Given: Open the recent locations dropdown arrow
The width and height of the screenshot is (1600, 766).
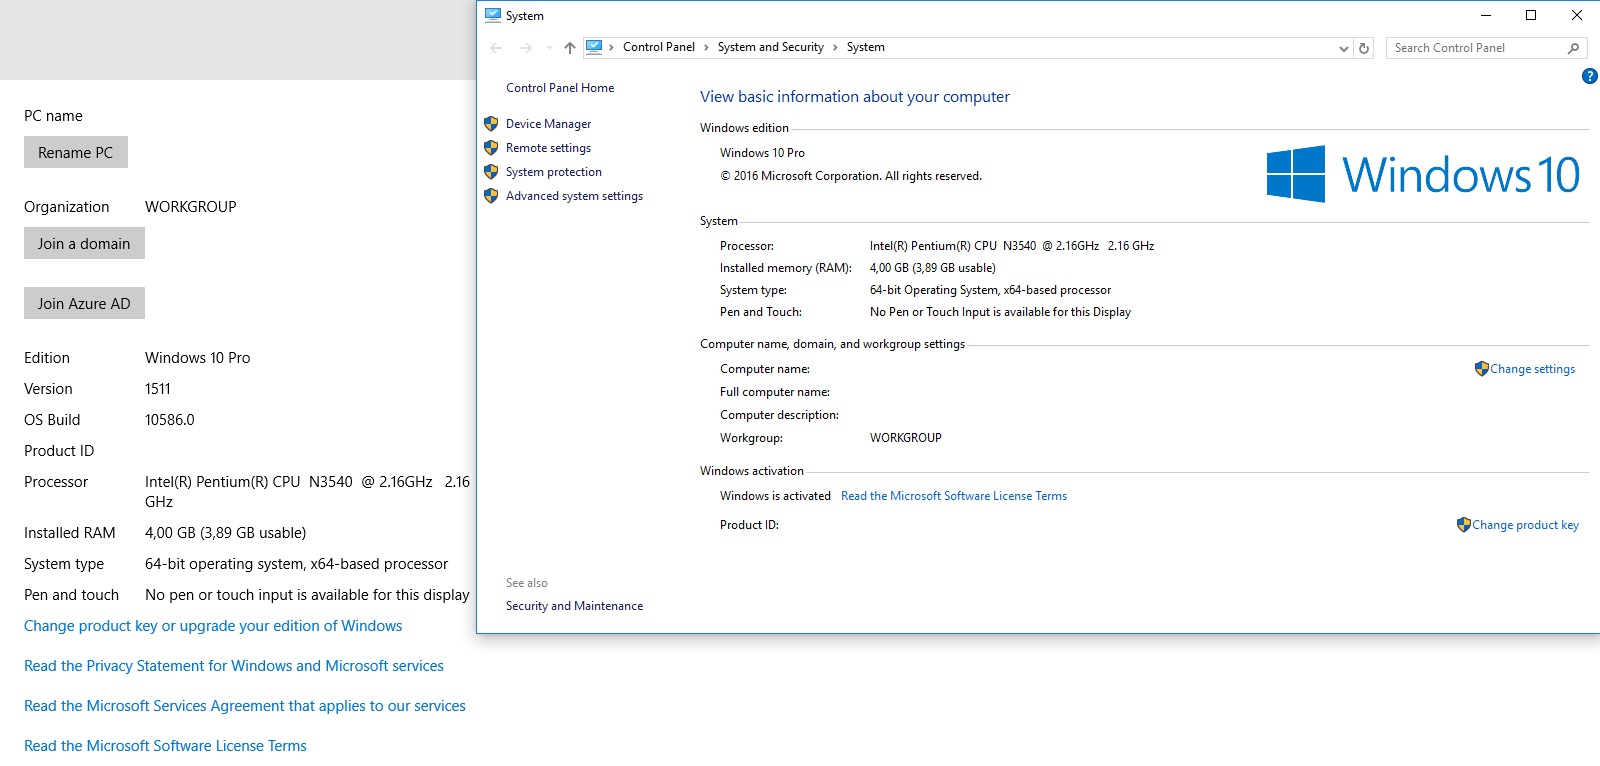Looking at the screenshot, I should (x=549, y=48).
